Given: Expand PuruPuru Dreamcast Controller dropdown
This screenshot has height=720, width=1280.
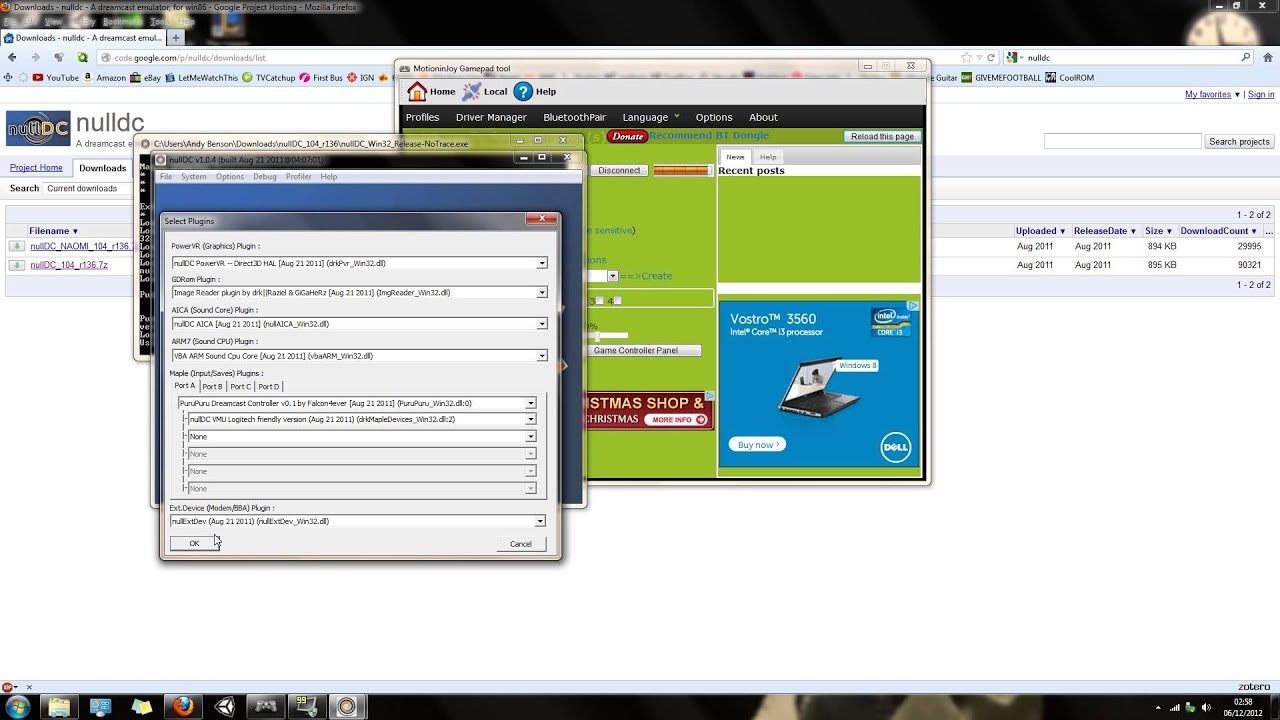Looking at the screenshot, I should (x=531, y=403).
